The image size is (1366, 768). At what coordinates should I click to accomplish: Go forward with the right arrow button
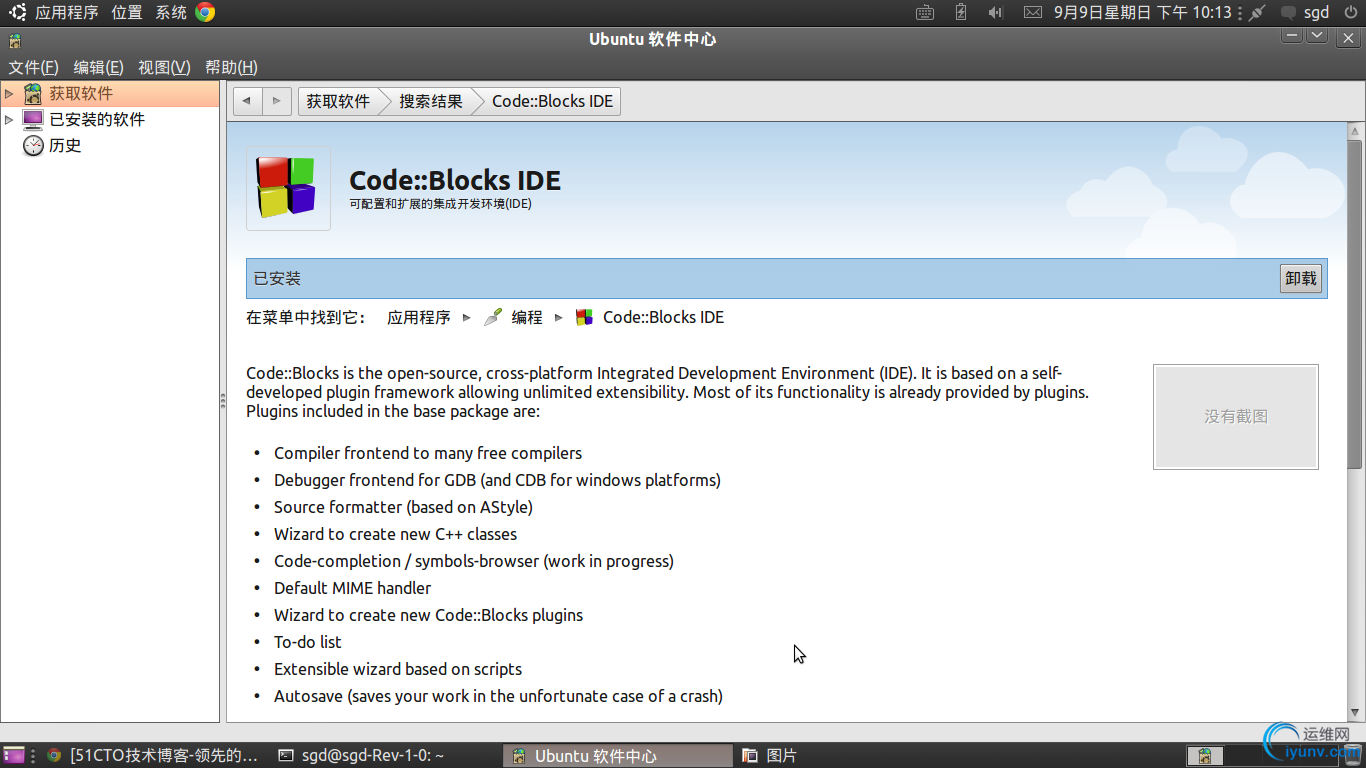pos(277,101)
